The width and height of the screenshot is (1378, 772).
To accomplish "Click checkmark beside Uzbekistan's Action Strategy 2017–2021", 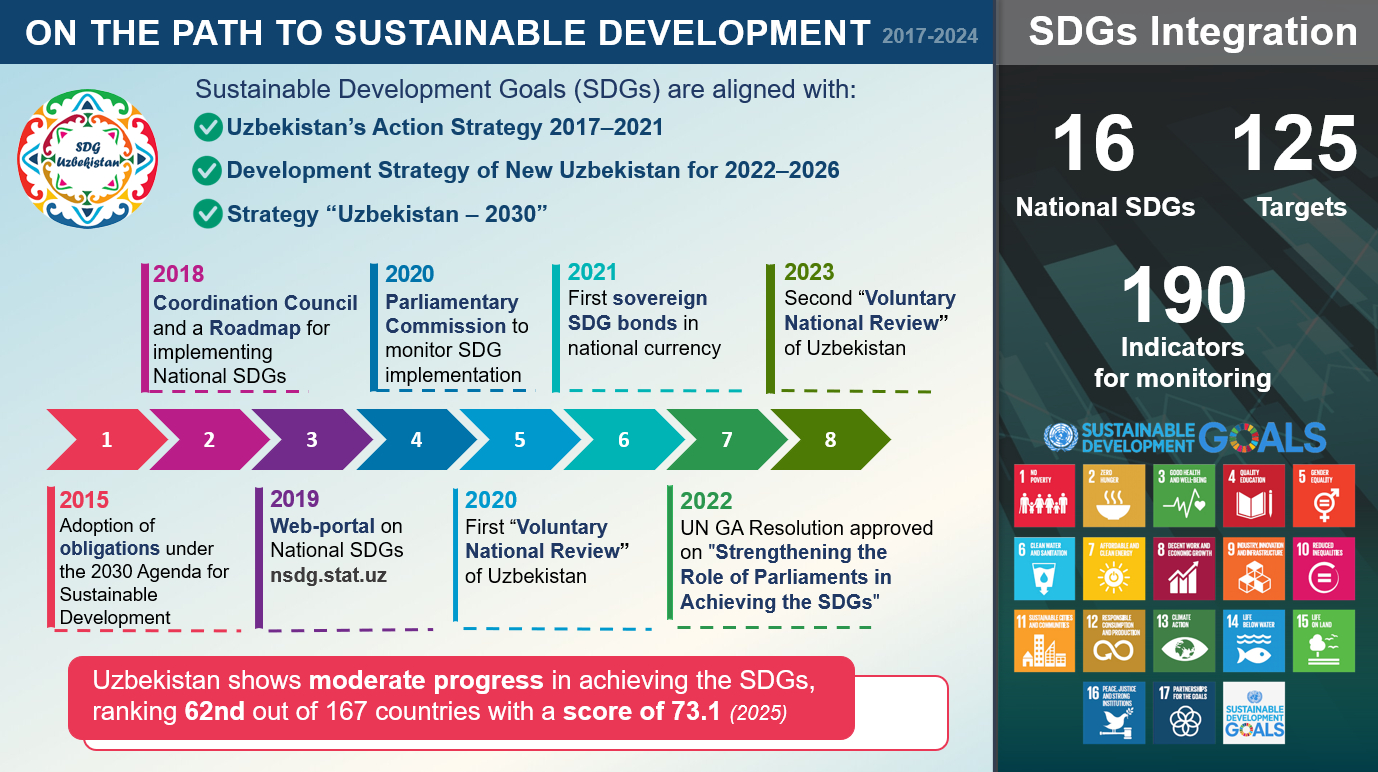I will coord(208,128).
